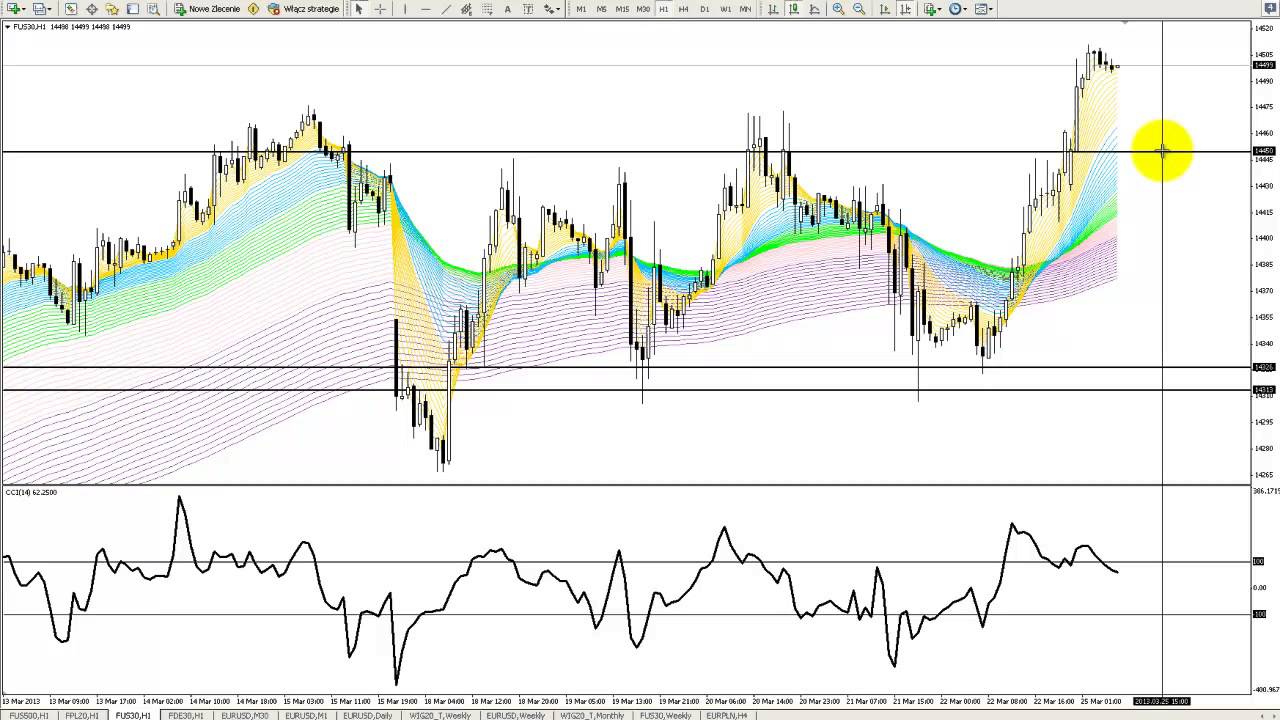Image resolution: width=1280 pixels, height=720 pixels.
Task: Switch to the WIG20_T,Monthly chart tab
Action: [594, 715]
